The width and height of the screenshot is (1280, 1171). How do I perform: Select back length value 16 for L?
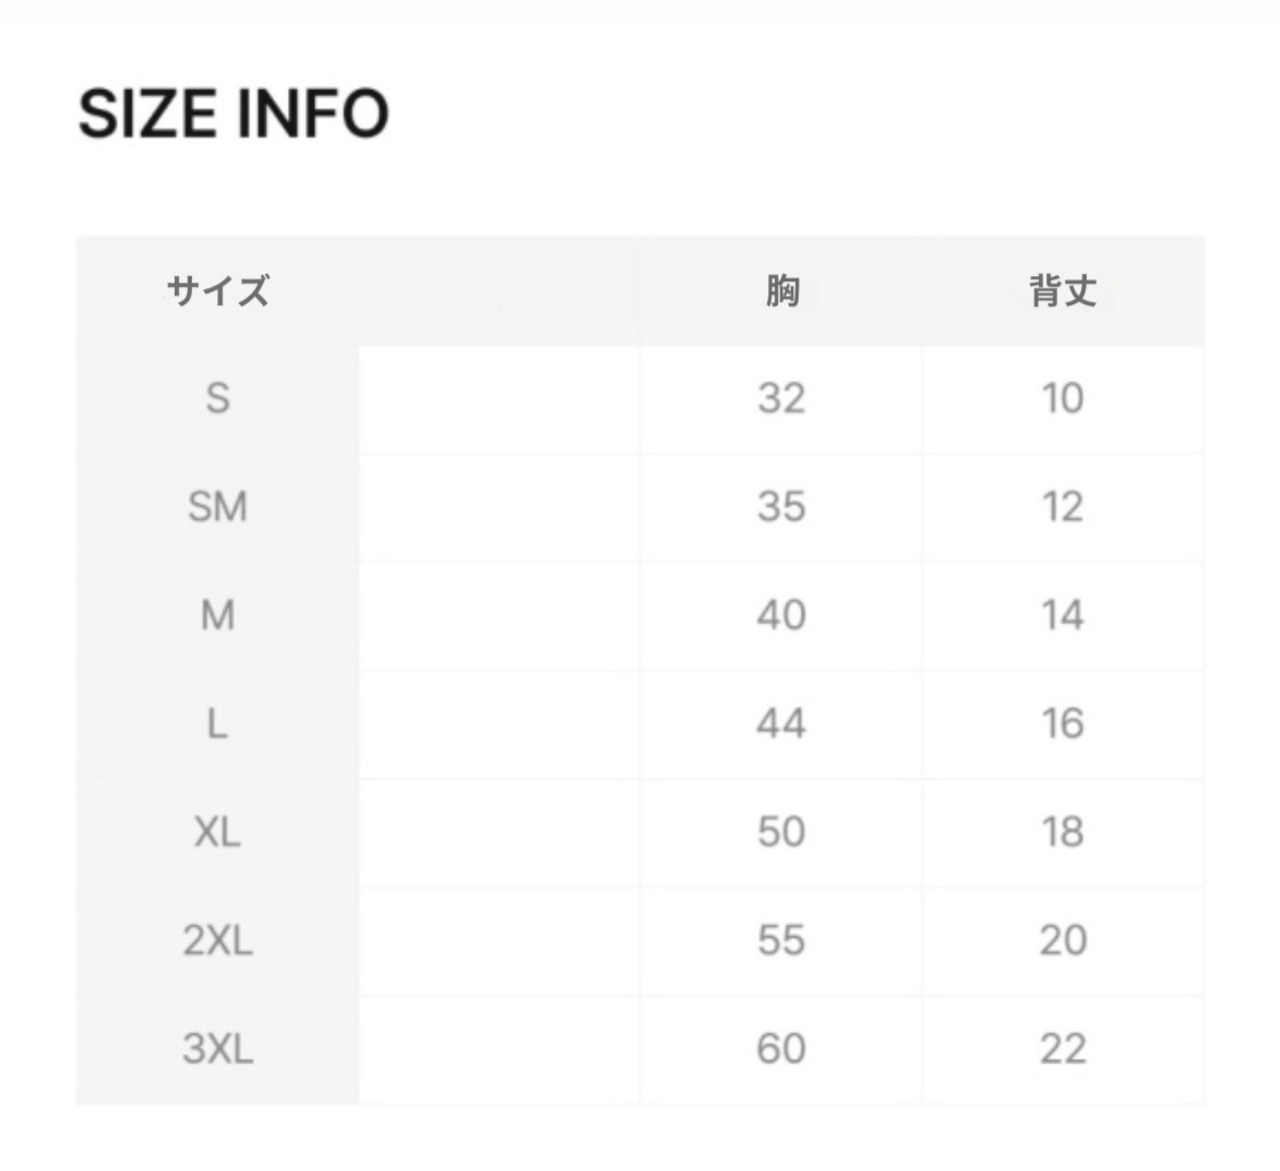point(1063,723)
